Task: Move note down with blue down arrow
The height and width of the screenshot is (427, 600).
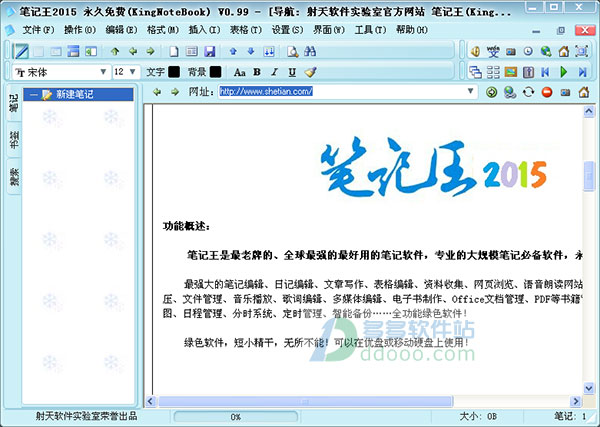Action: pyautogui.click(x=251, y=51)
